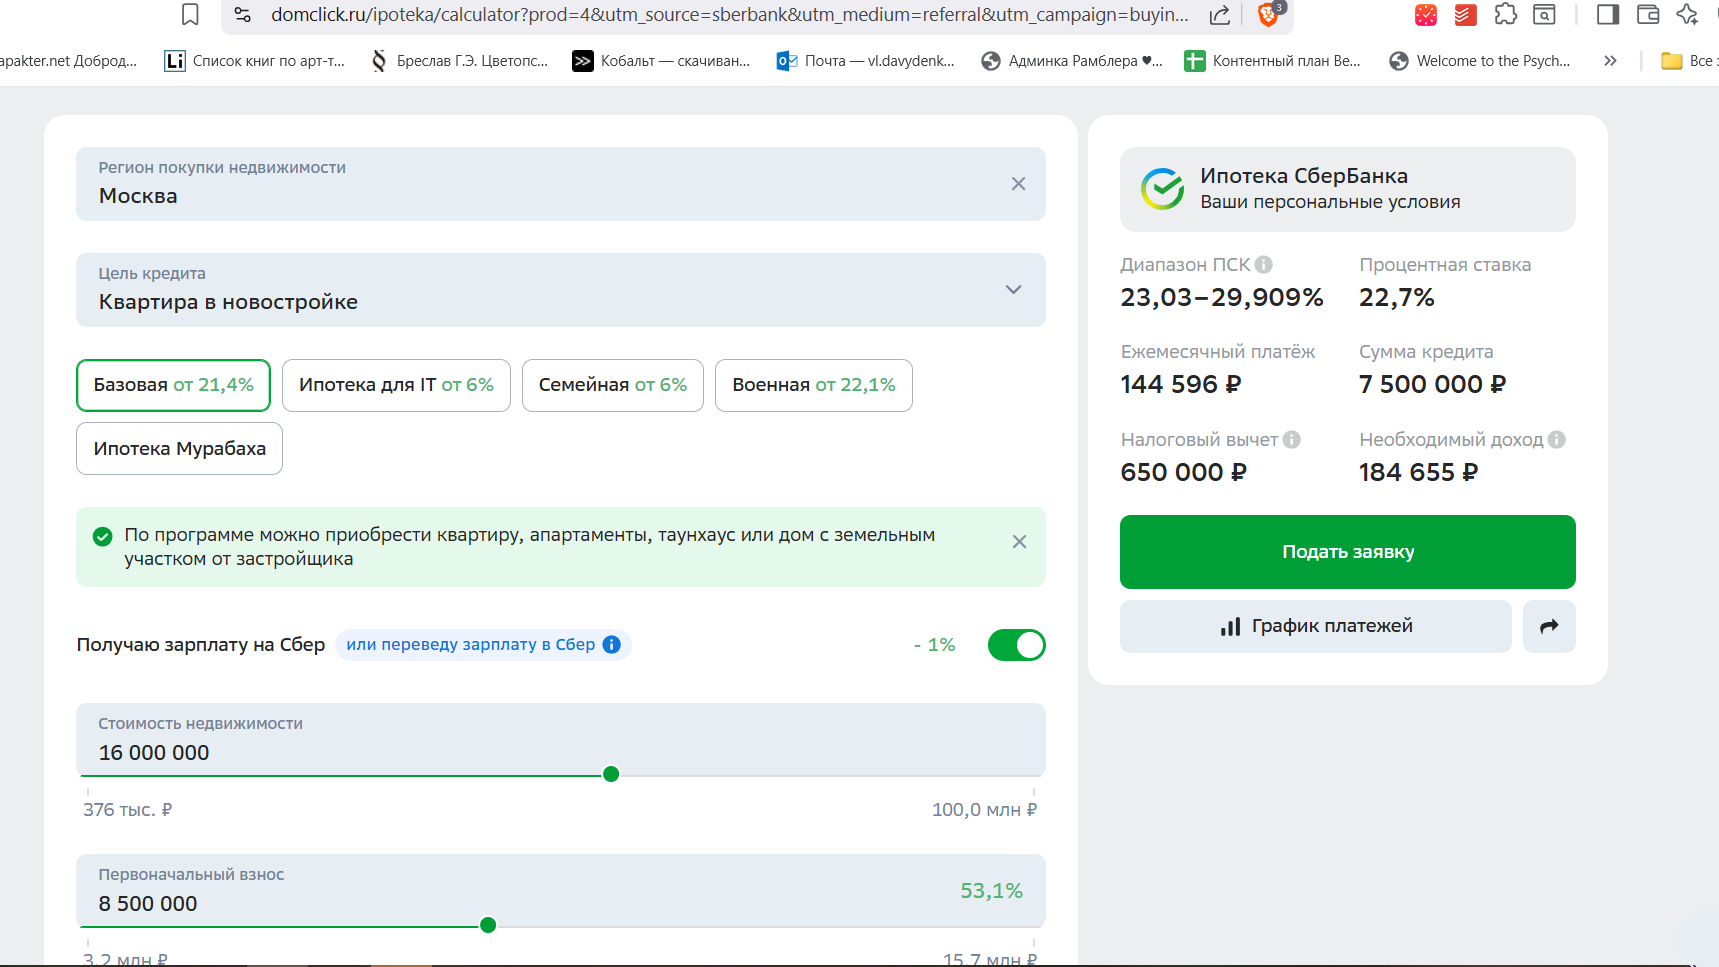The height and width of the screenshot is (967, 1719).
Task: Dismiss the green program info notice
Action: [x=1019, y=542]
